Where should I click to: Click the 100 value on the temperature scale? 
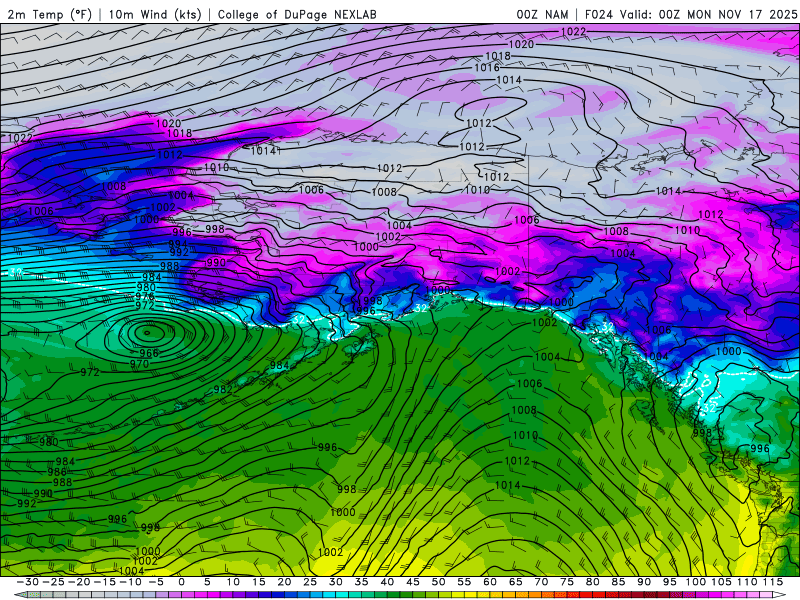point(695,582)
